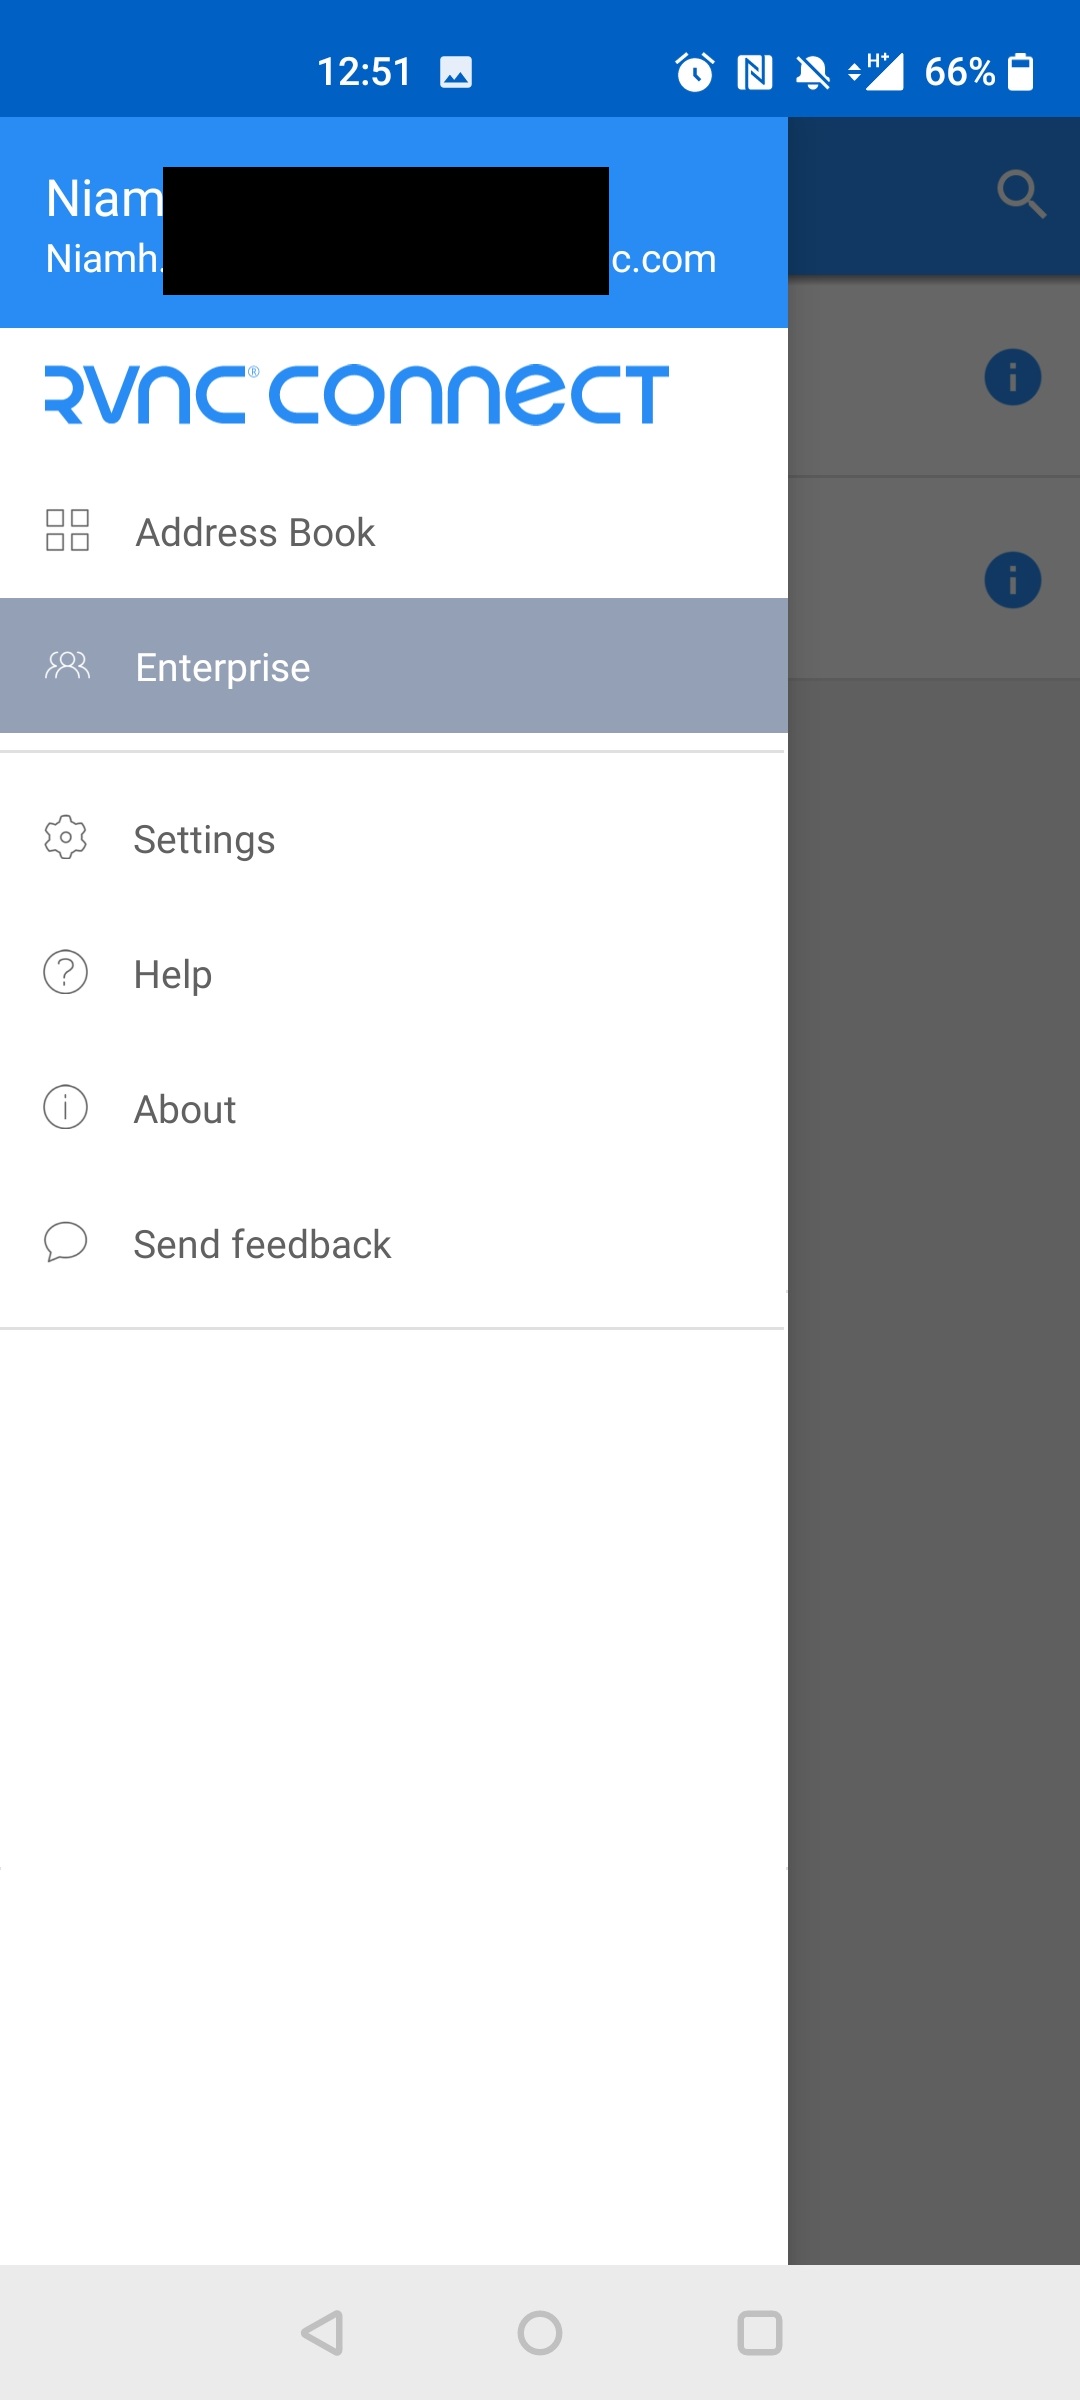Click the Settings gear icon

click(64, 839)
